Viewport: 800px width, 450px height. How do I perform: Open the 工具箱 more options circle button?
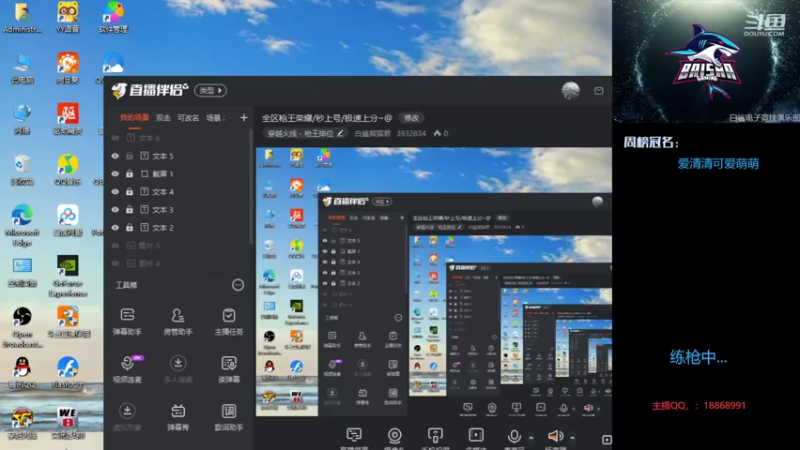tap(238, 285)
